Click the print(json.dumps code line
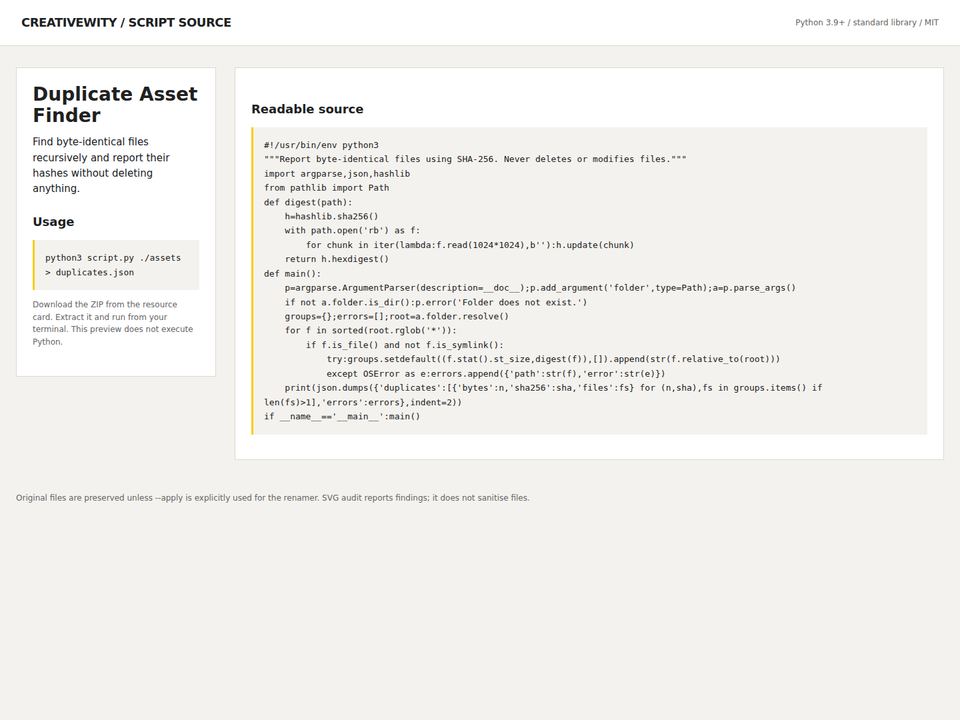Screen dimensions: 960x720 (553, 388)
